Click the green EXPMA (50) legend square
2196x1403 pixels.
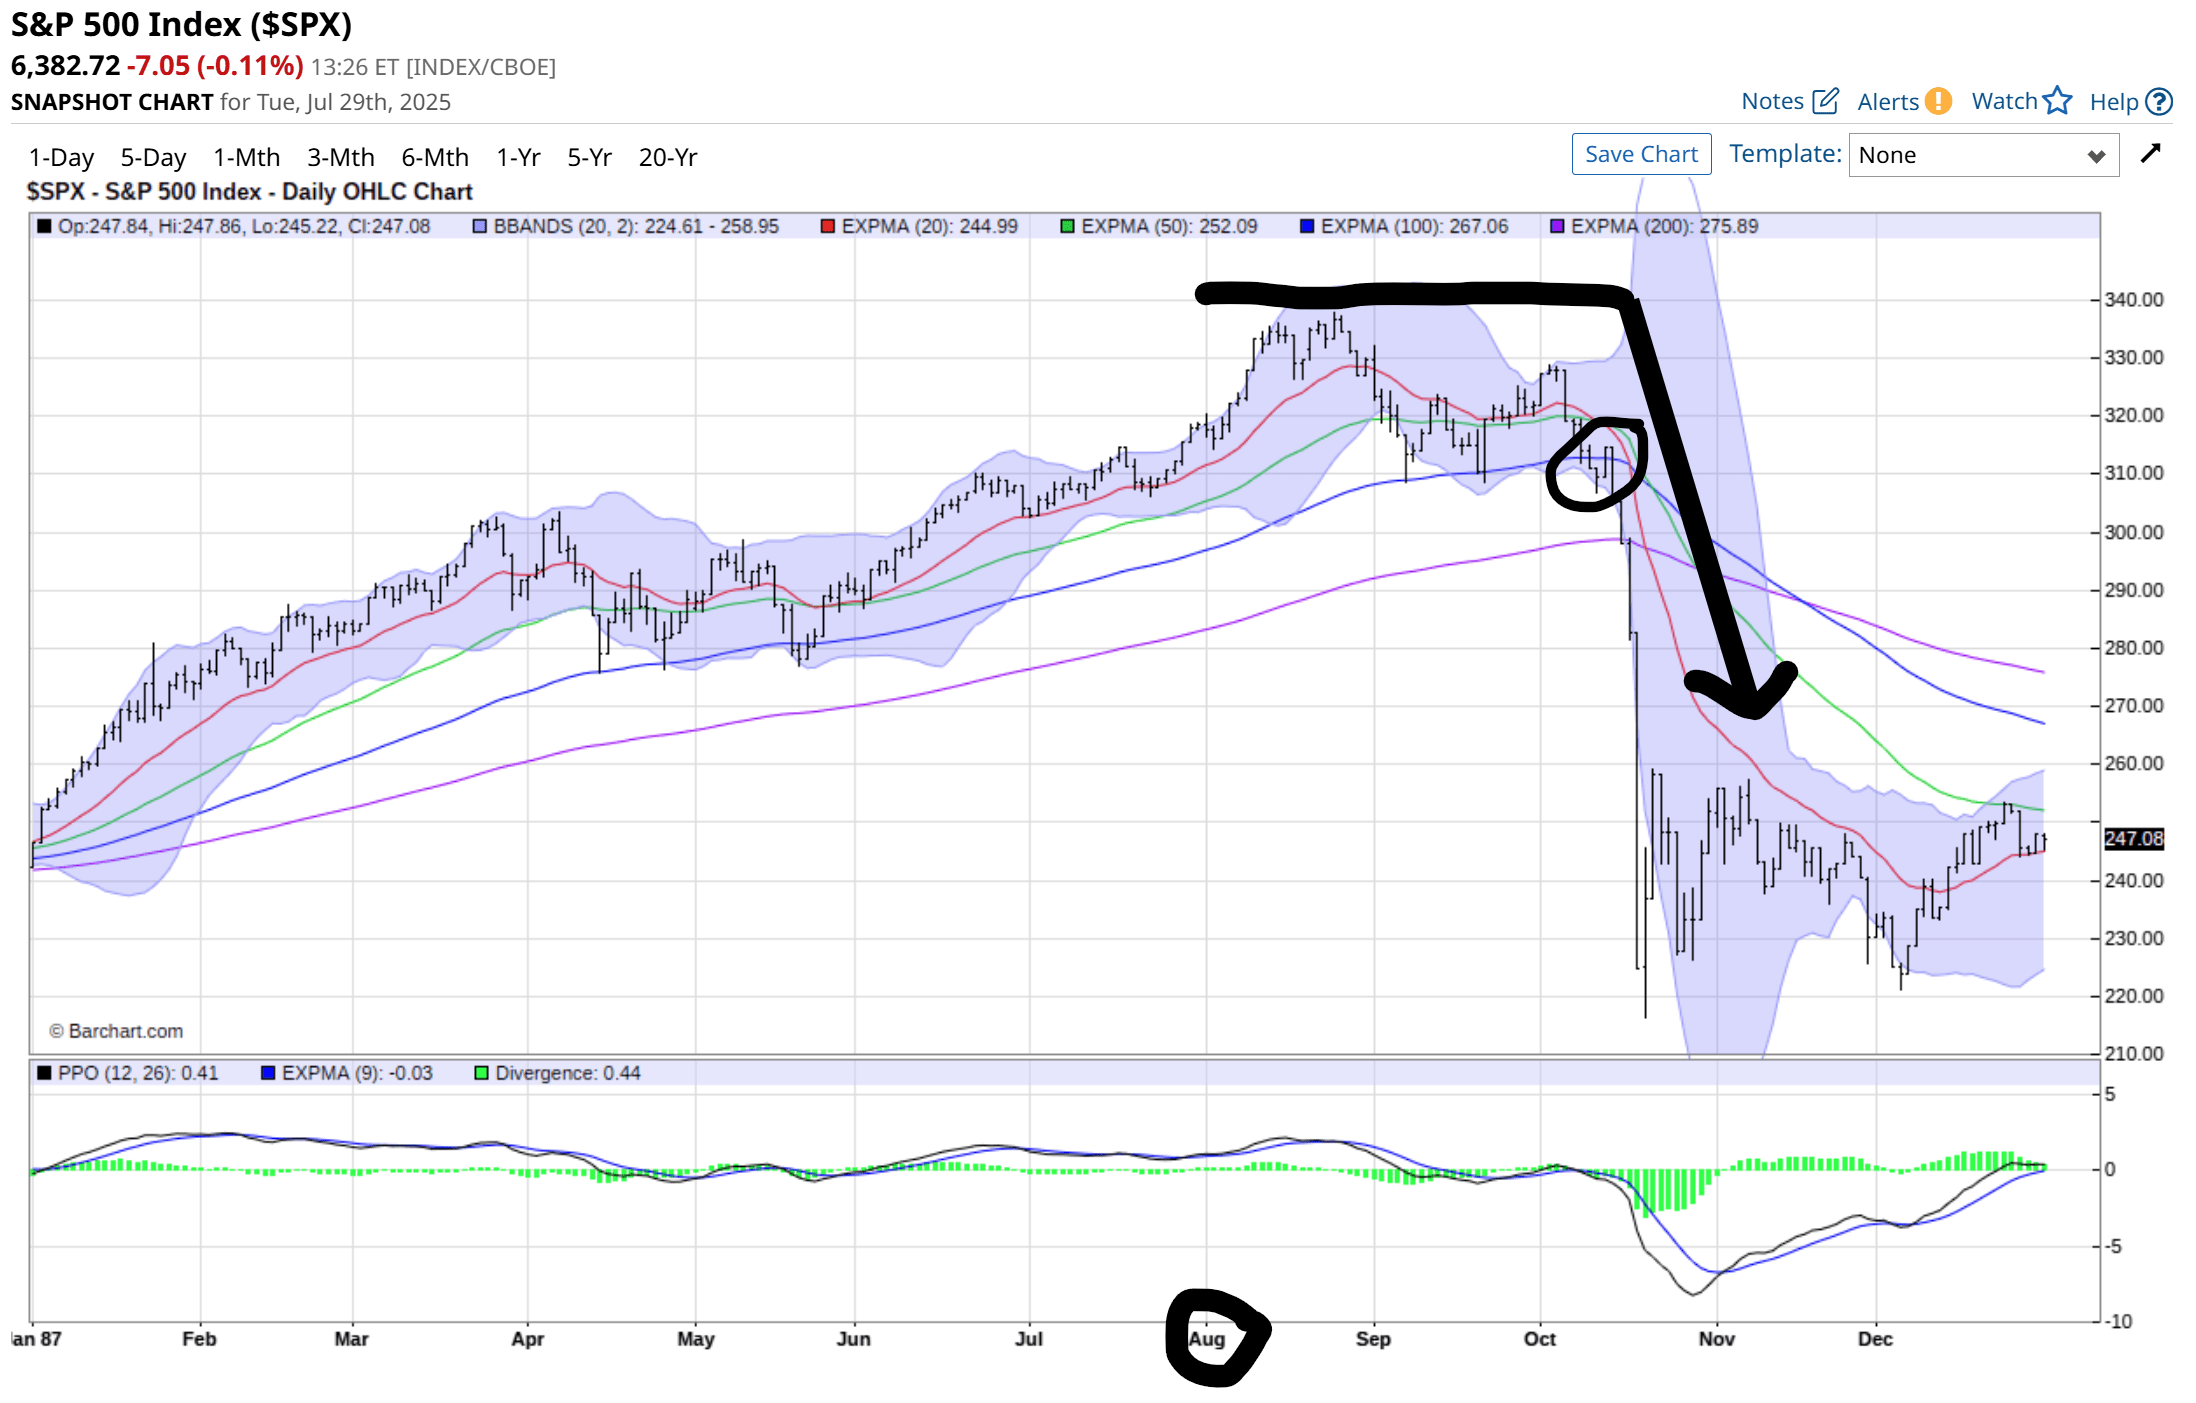[1068, 227]
